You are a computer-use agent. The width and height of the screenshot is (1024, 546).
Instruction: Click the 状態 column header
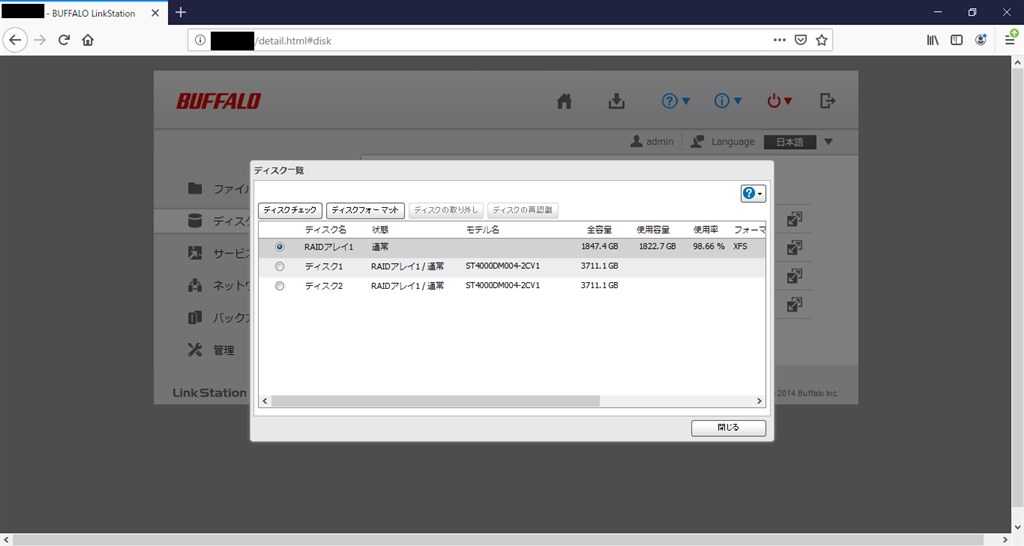click(x=380, y=230)
